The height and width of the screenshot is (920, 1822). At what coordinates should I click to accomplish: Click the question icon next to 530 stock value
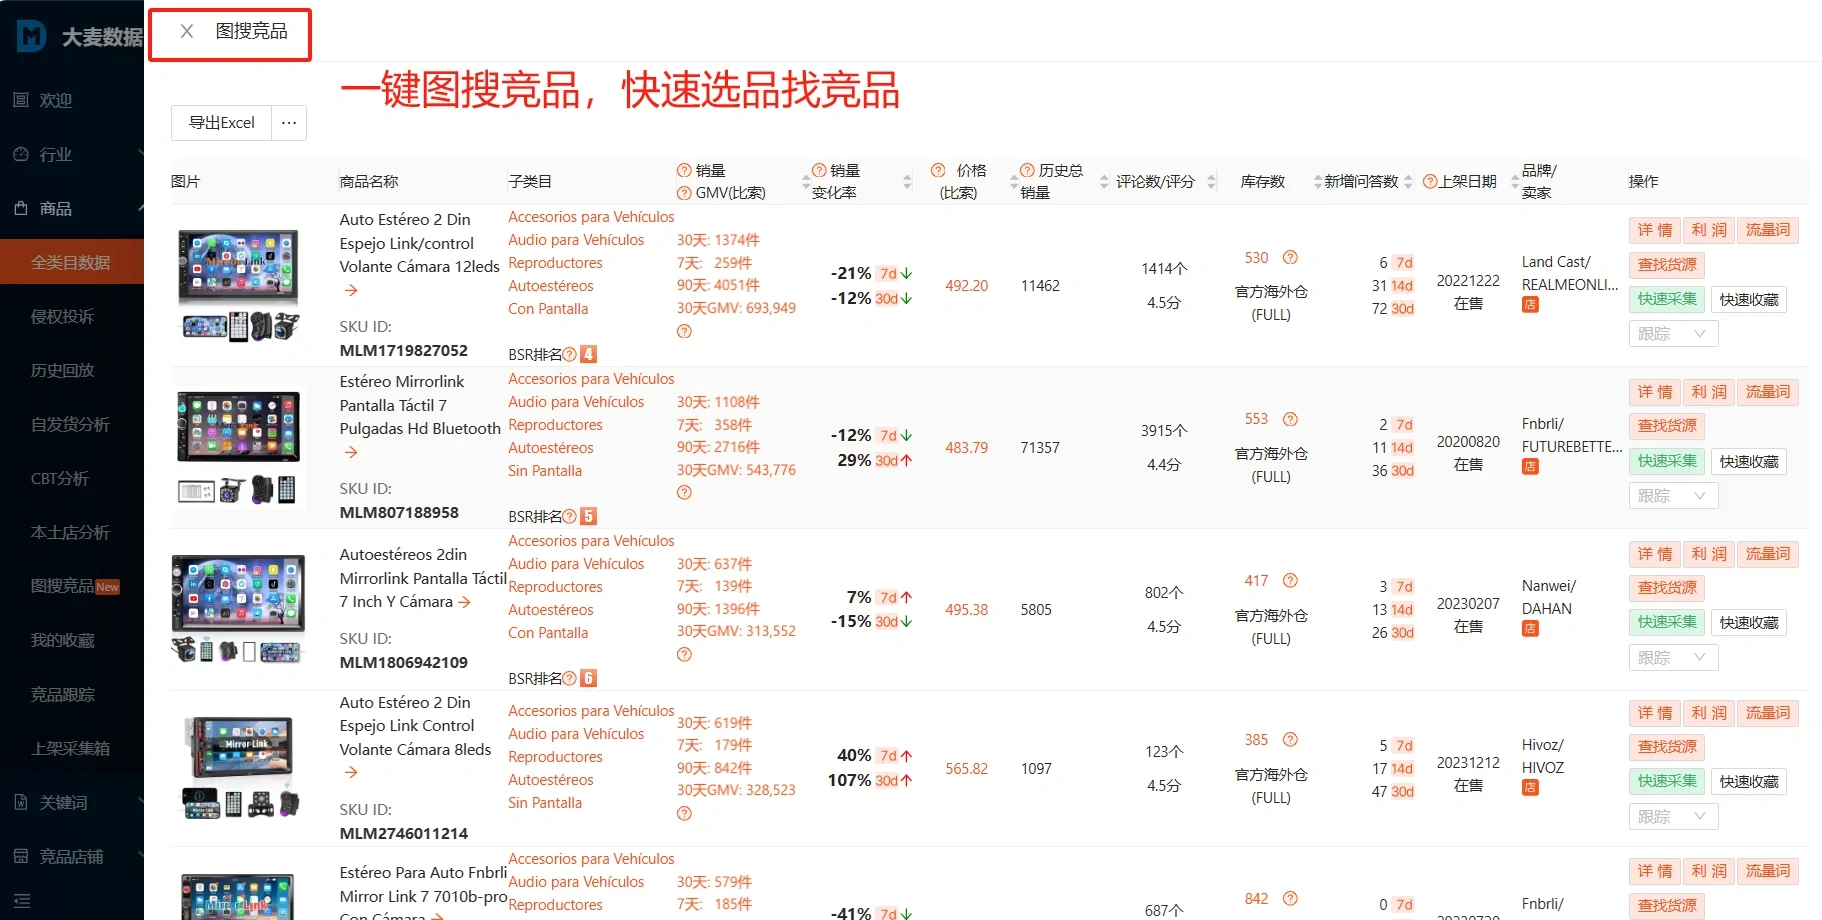(1289, 257)
